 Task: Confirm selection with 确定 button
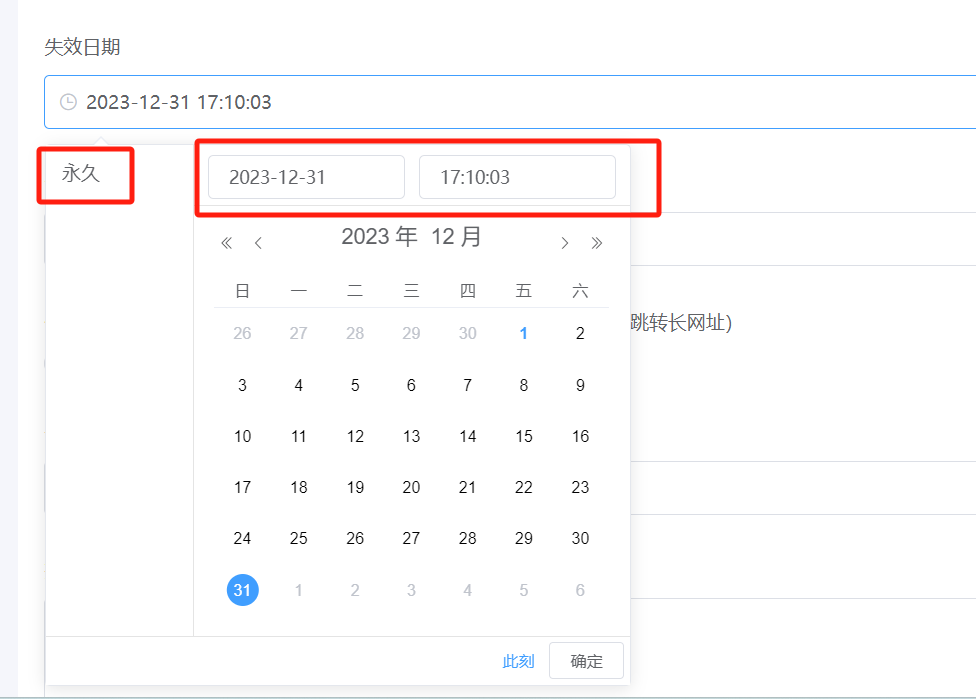tap(586, 661)
